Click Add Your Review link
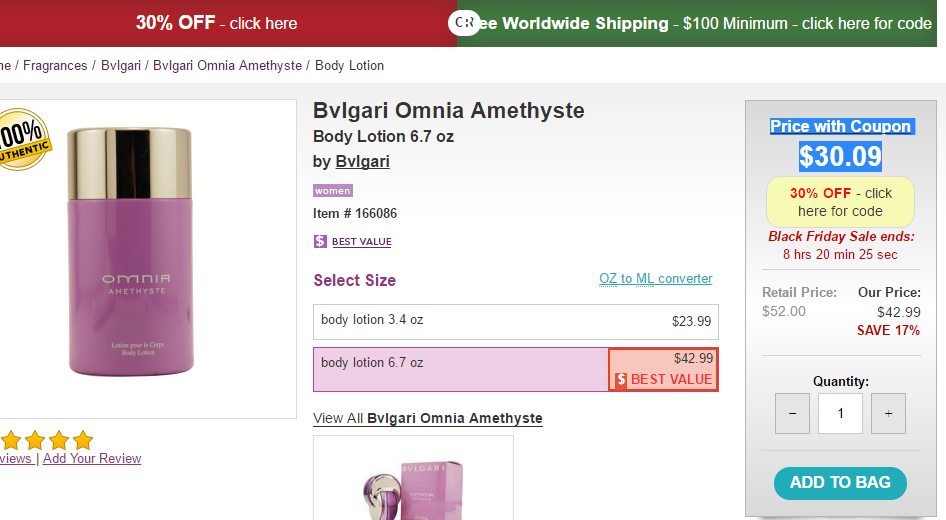The width and height of the screenshot is (946, 520). coord(92,459)
